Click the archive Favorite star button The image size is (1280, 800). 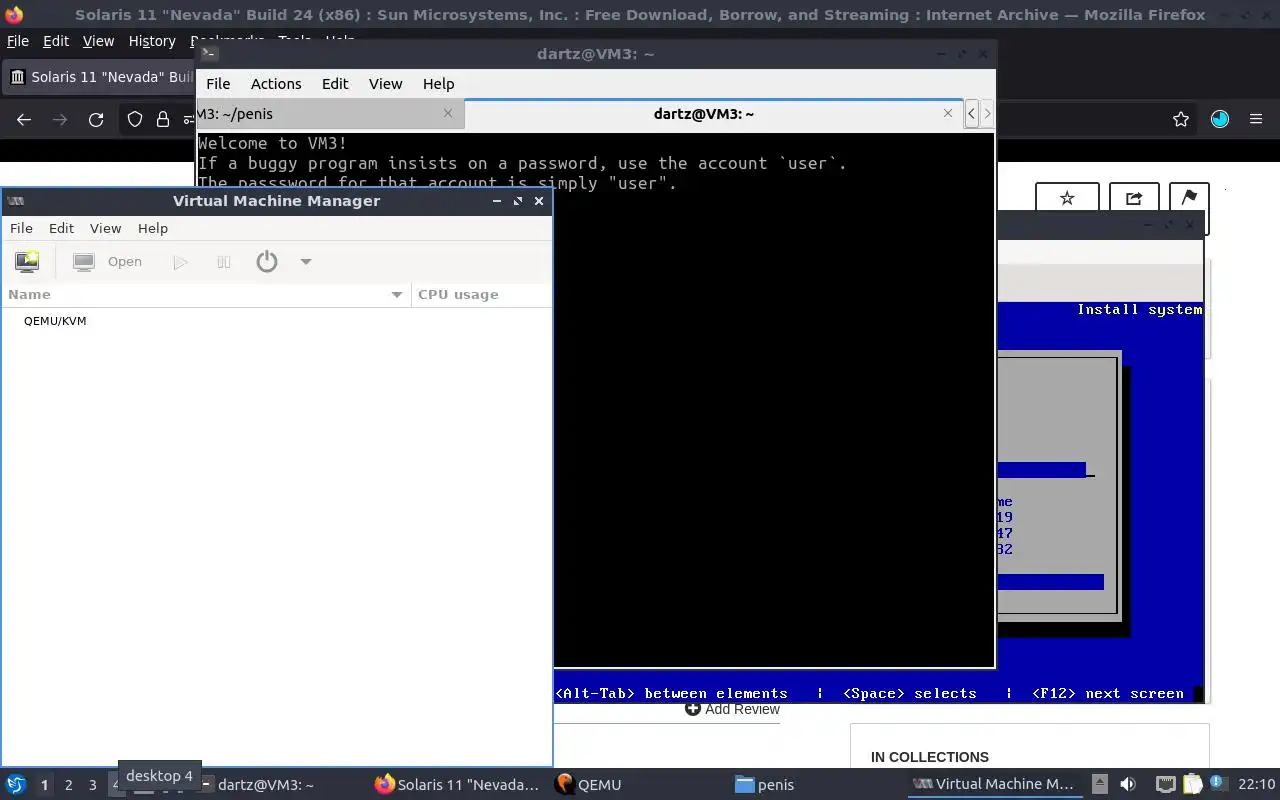(x=1067, y=198)
